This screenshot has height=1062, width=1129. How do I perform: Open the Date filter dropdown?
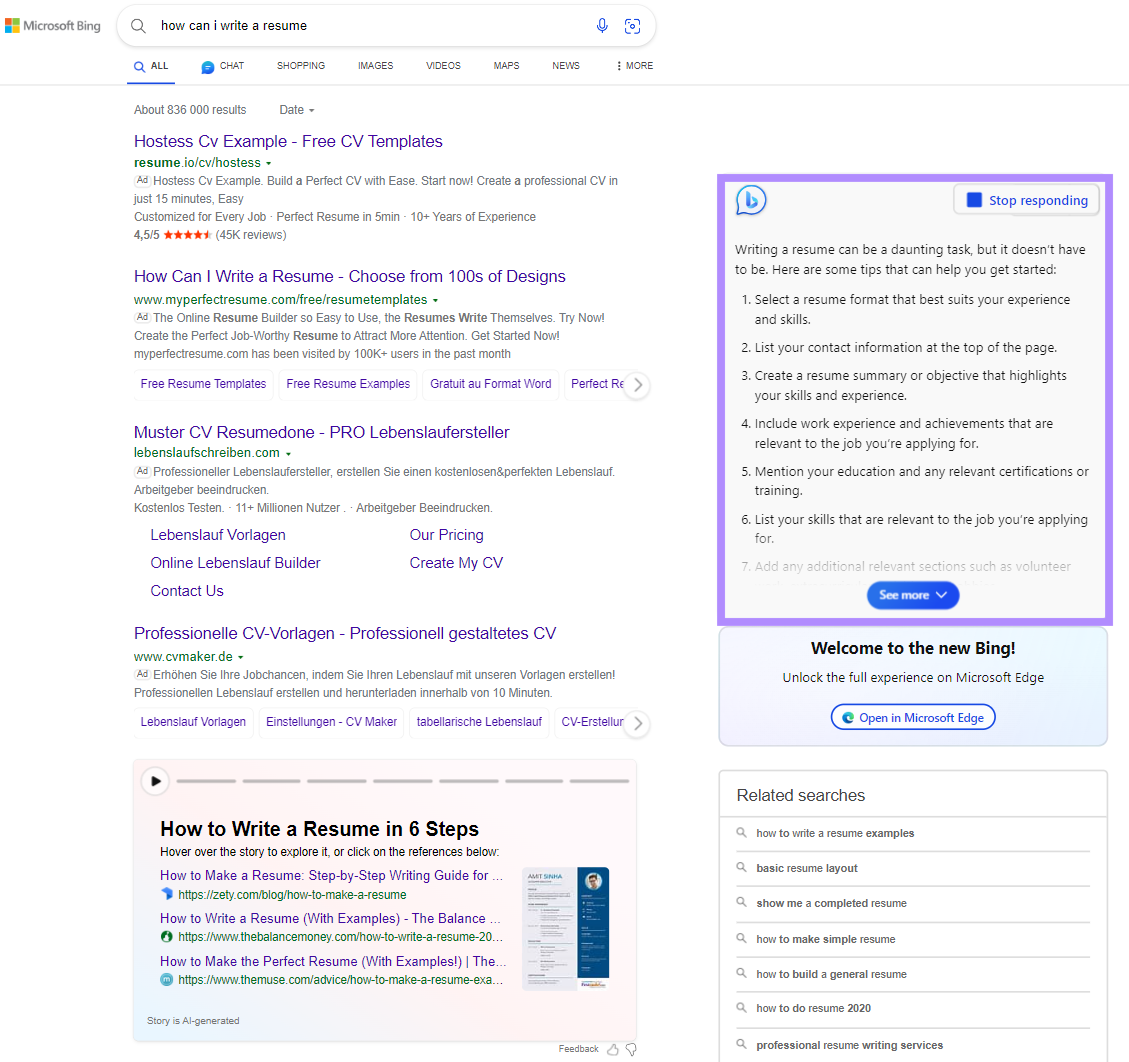[296, 110]
